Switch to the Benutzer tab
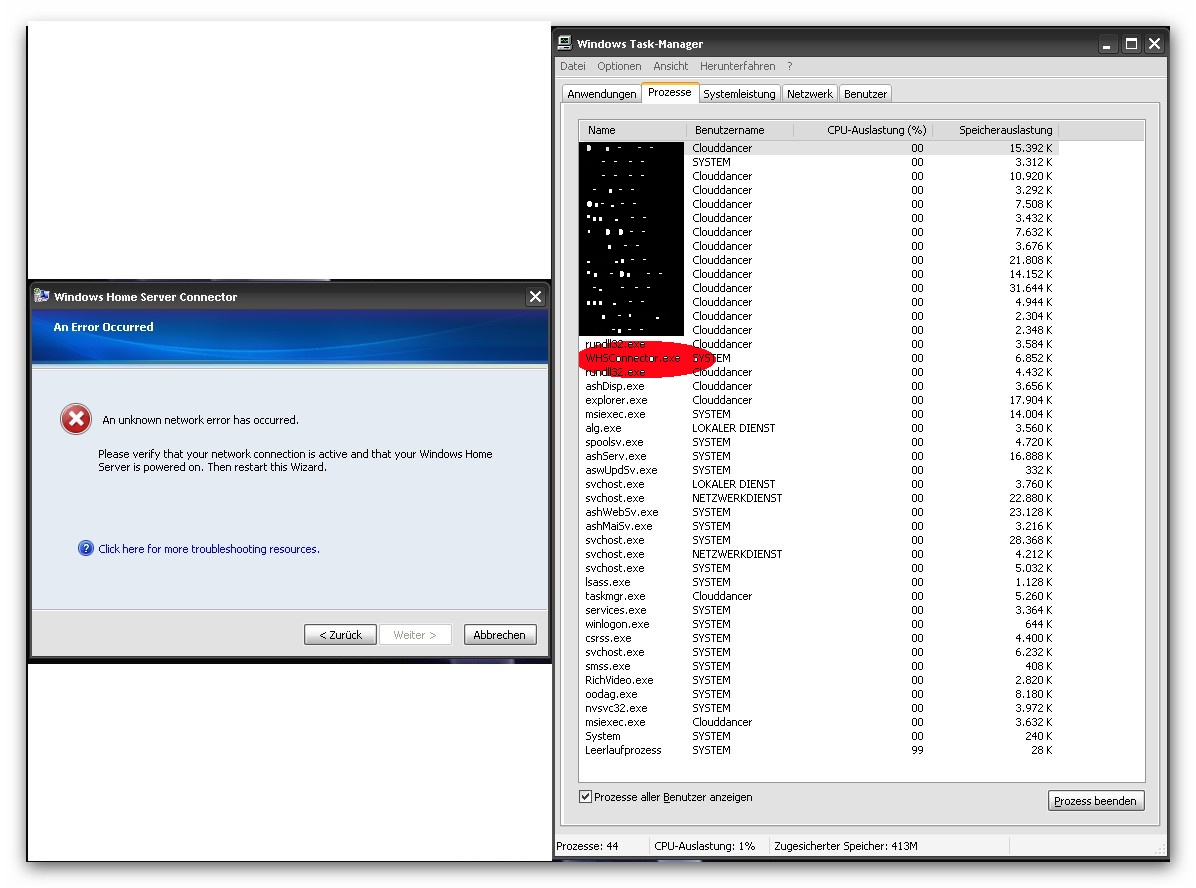 click(x=865, y=94)
